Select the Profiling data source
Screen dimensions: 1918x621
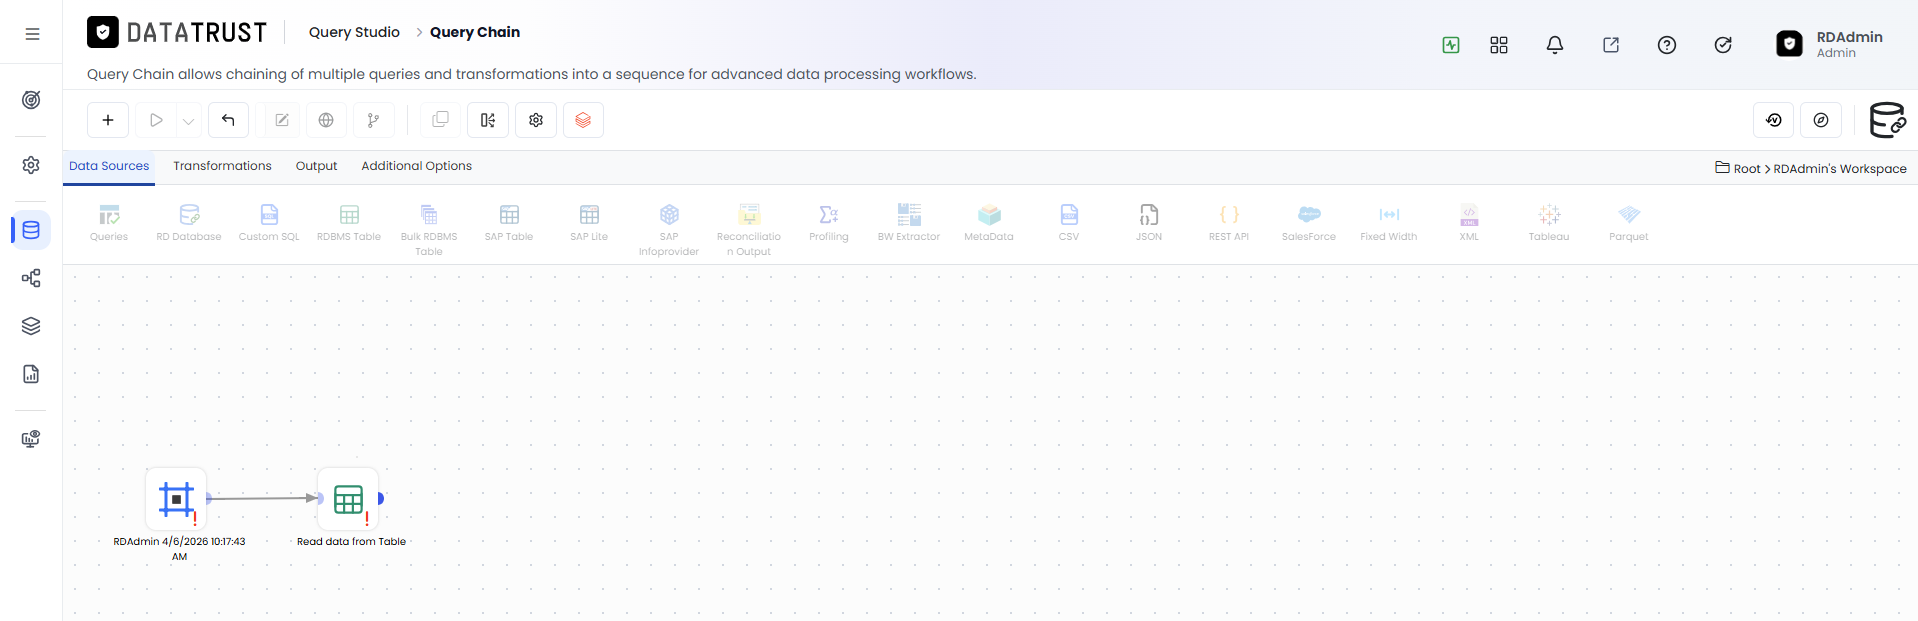(x=829, y=223)
